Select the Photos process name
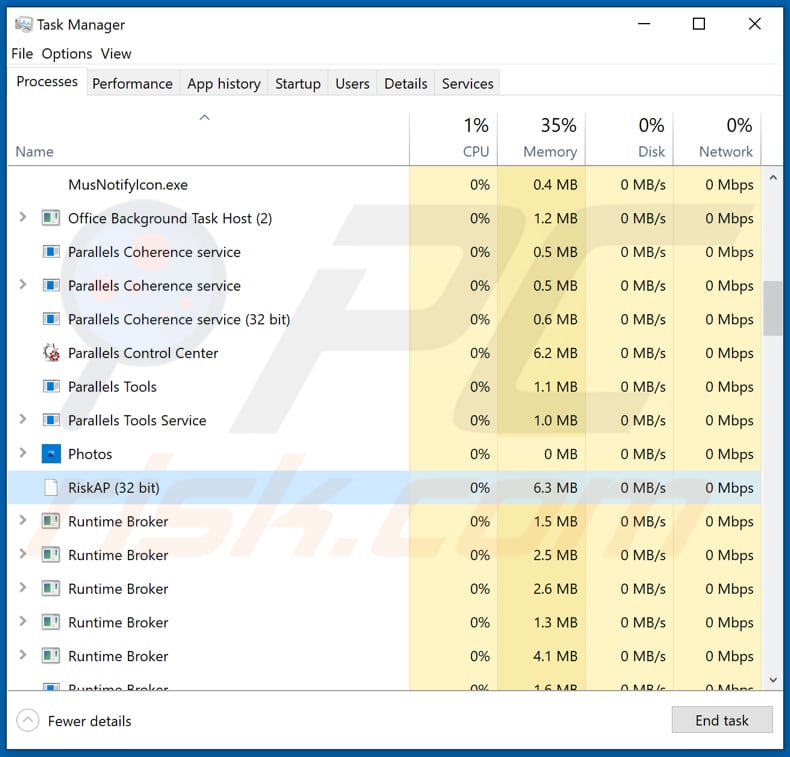The width and height of the screenshot is (790, 757). coord(90,454)
